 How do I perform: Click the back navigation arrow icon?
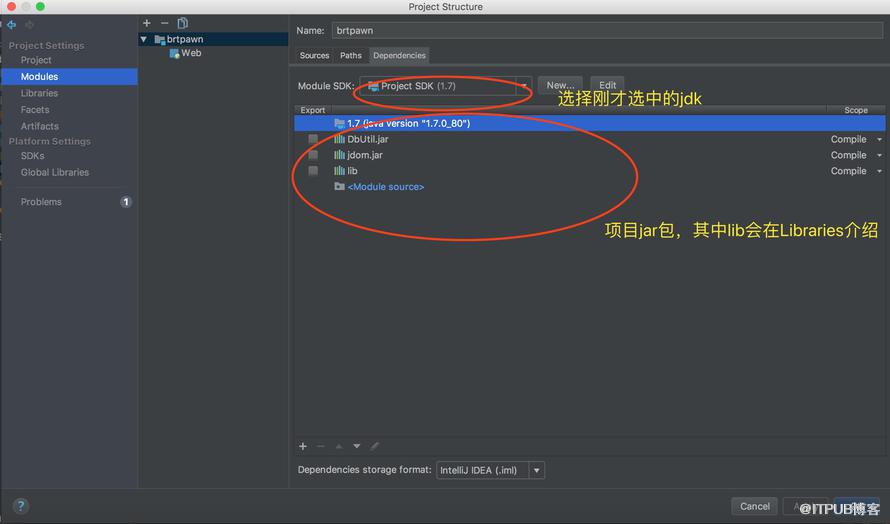click(x=11, y=25)
